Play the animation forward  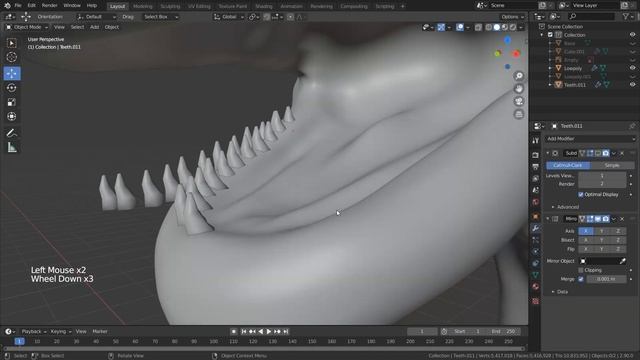pos(269,331)
